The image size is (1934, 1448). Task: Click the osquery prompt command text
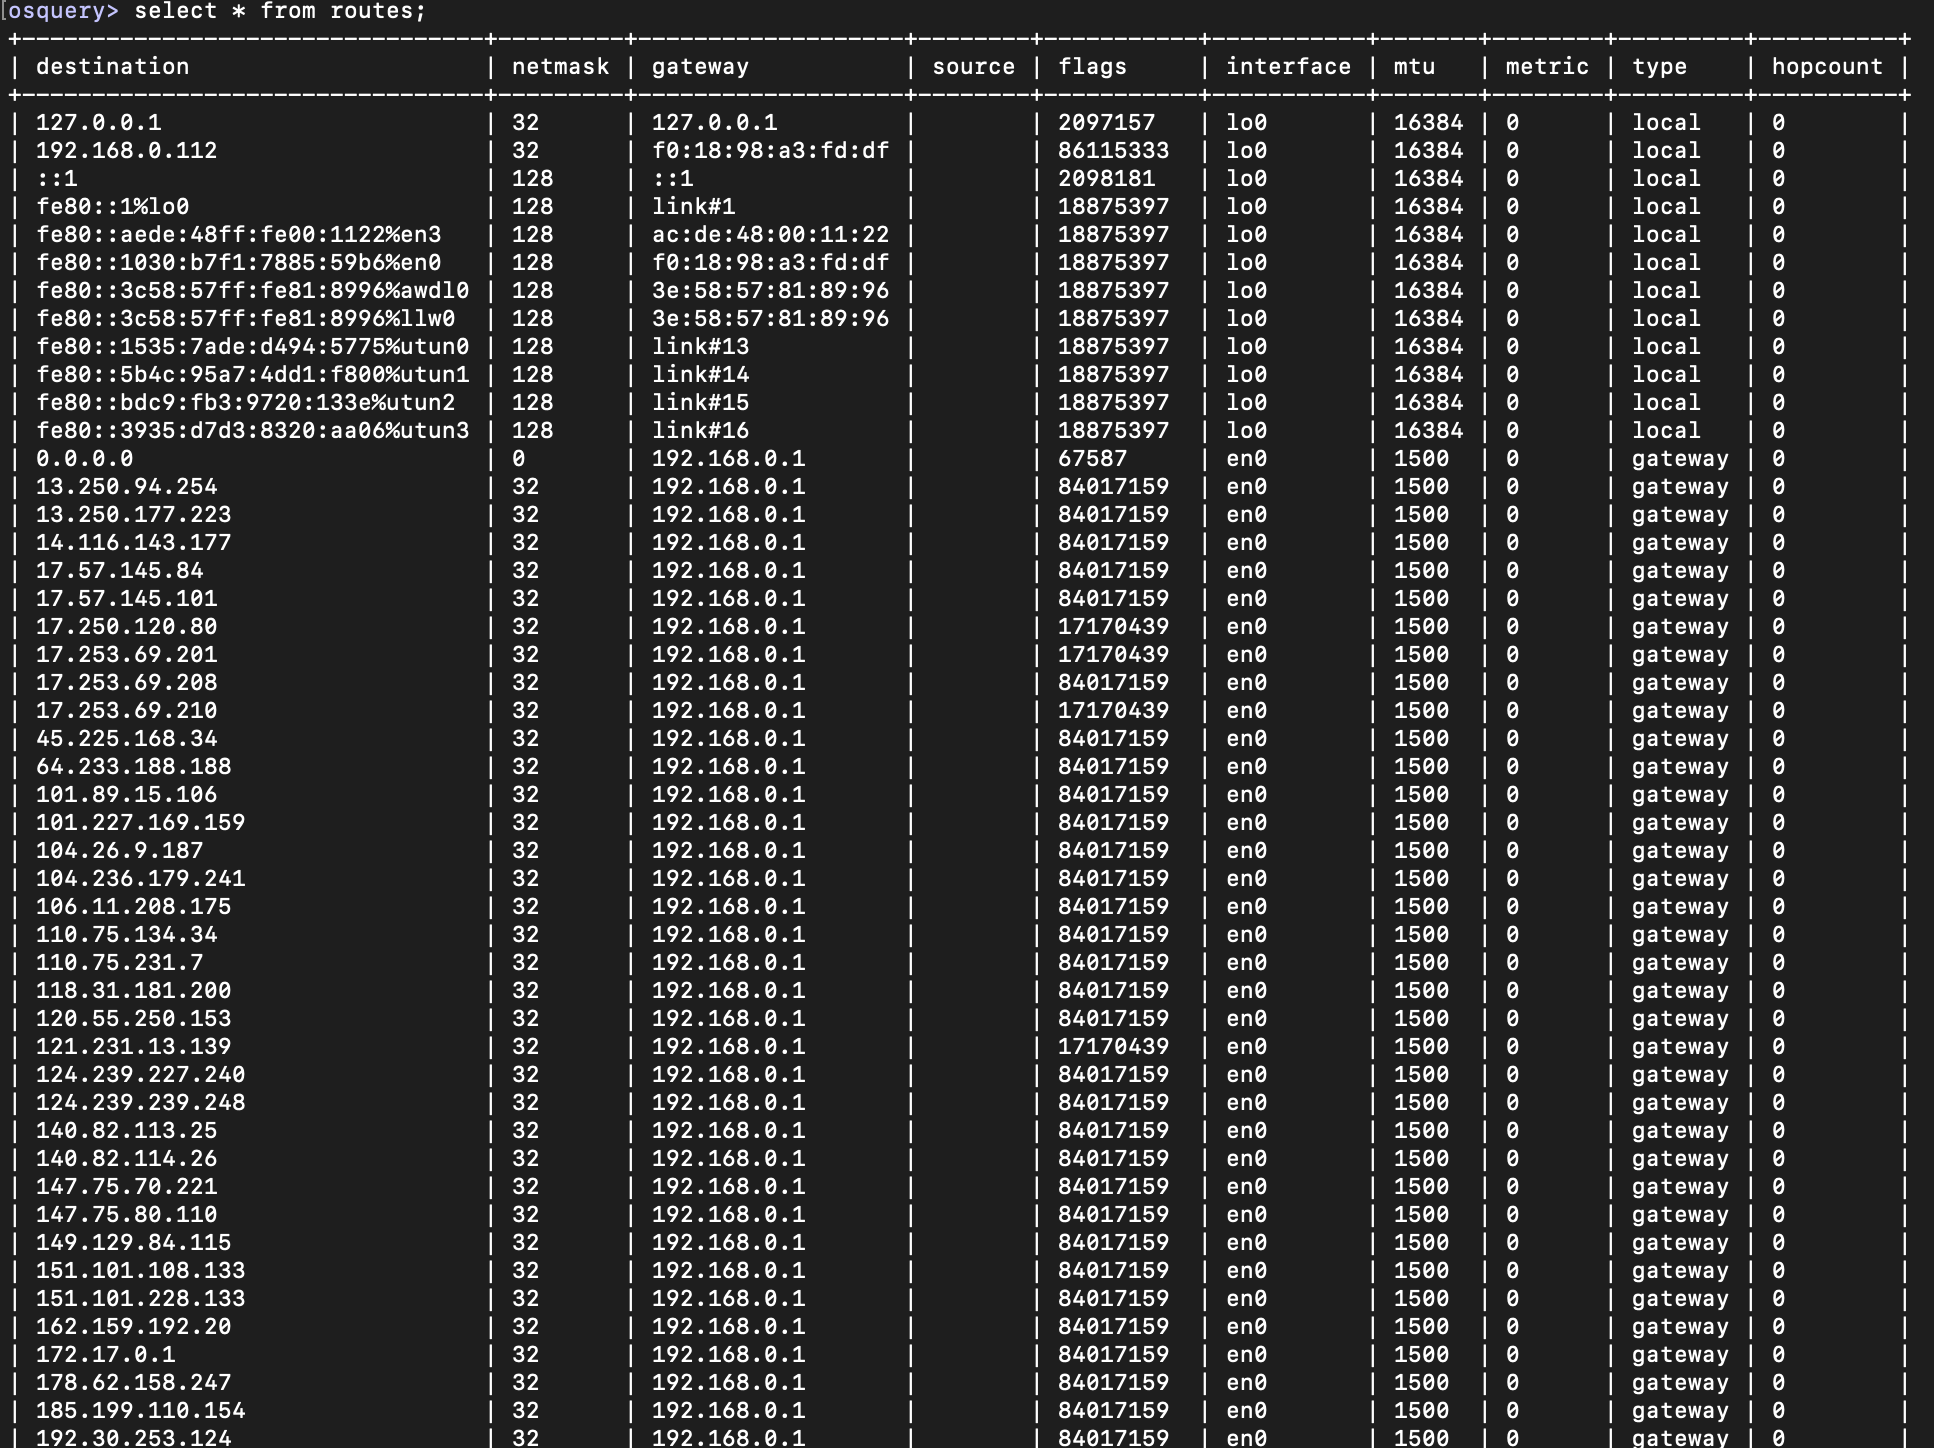pyautogui.click(x=280, y=12)
